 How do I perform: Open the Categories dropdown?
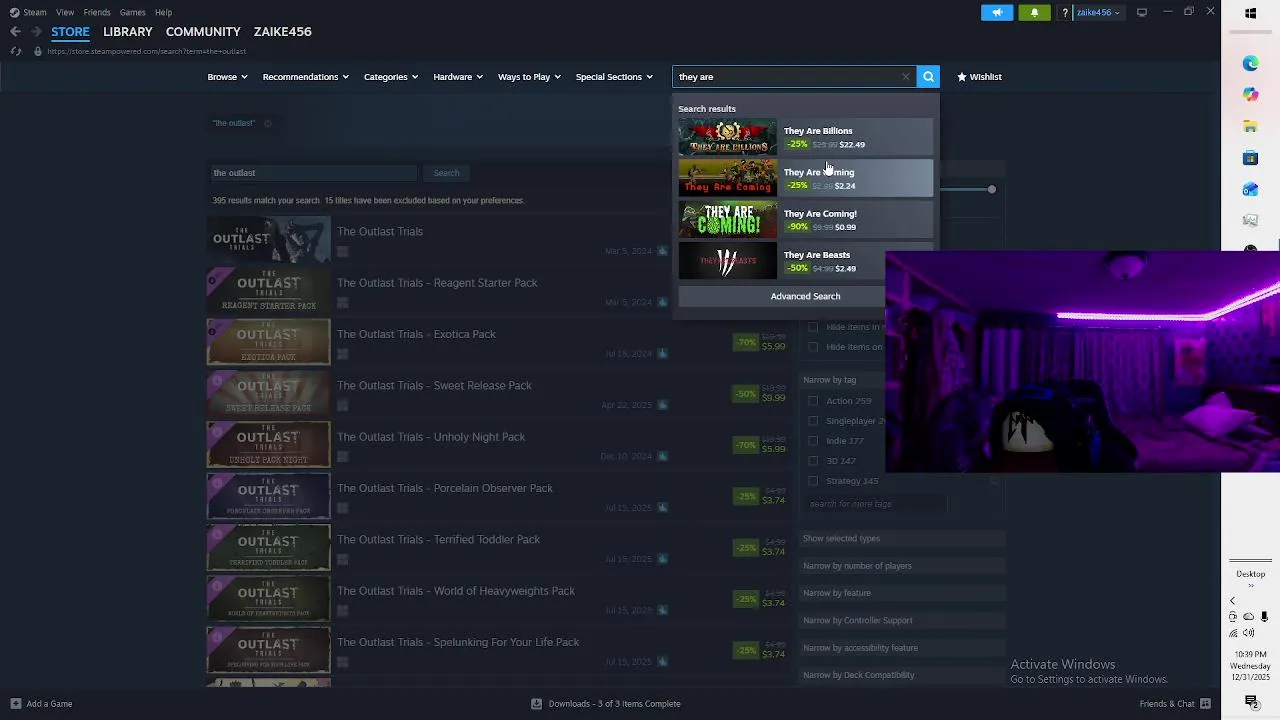(390, 77)
